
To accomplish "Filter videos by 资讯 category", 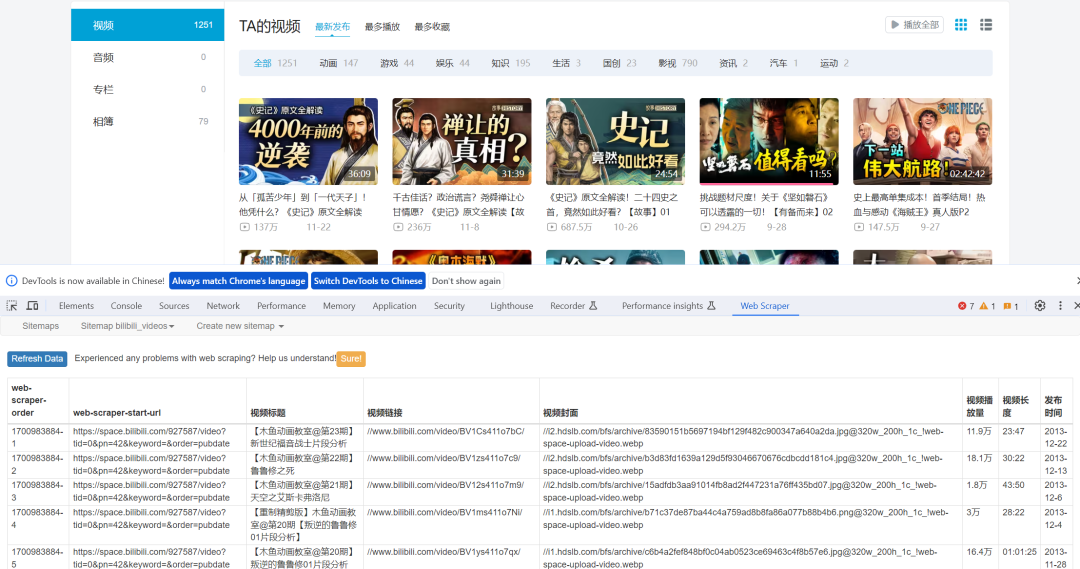I will (x=733, y=63).
